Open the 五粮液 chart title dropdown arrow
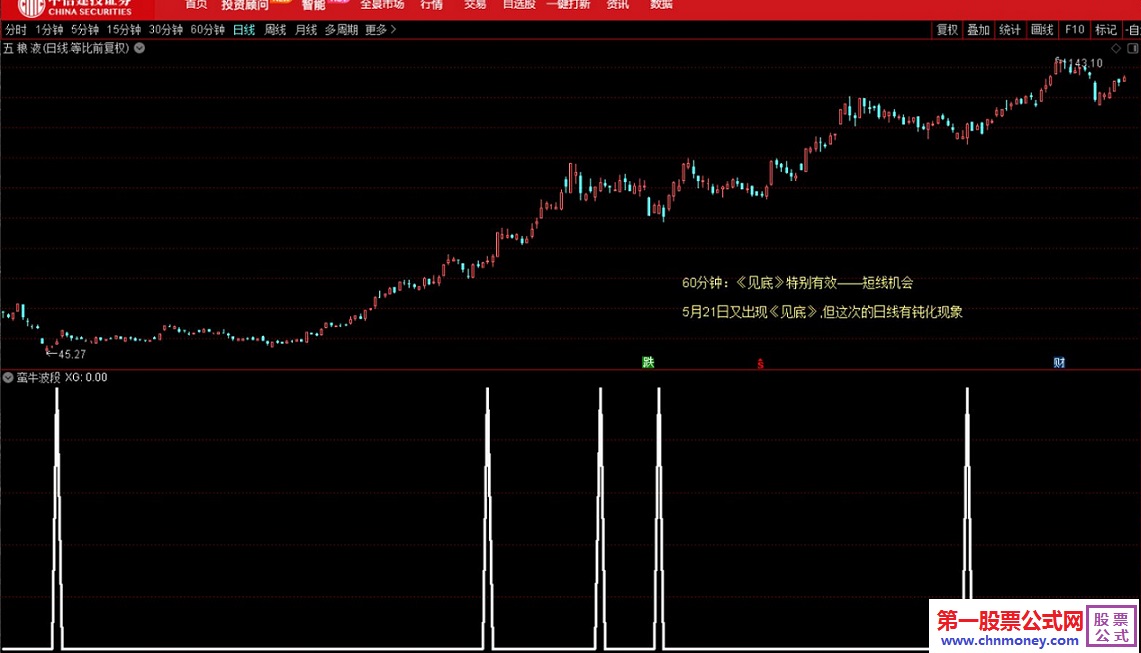The width and height of the screenshot is (1141, 653). tap(139, 48)
